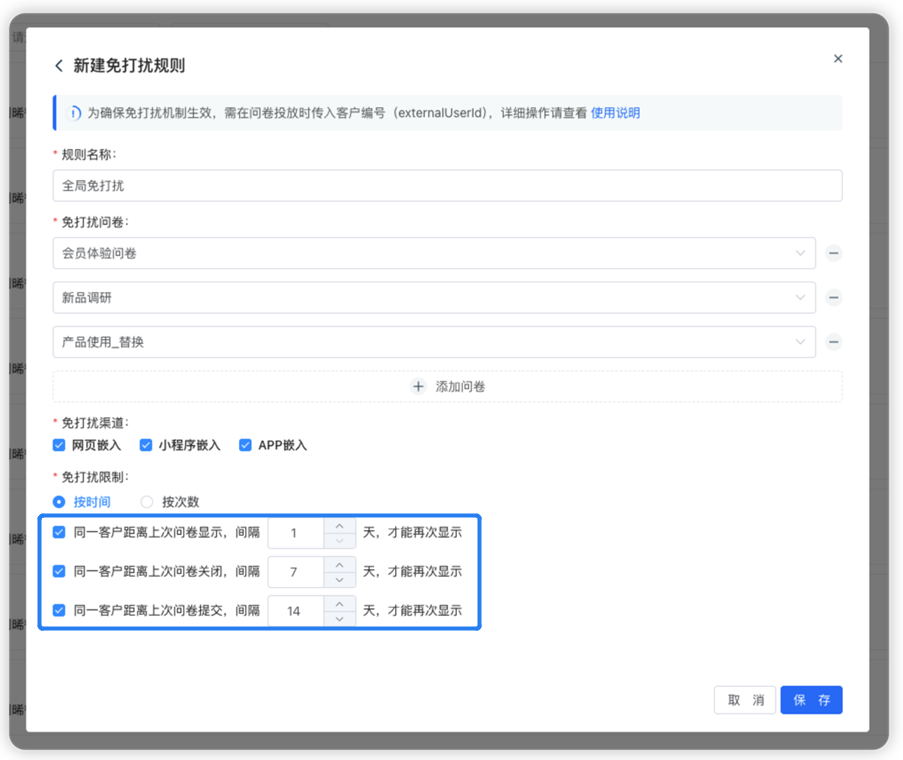Decrease the 问卷关闭 interval with down arrow

pos(340,580)
